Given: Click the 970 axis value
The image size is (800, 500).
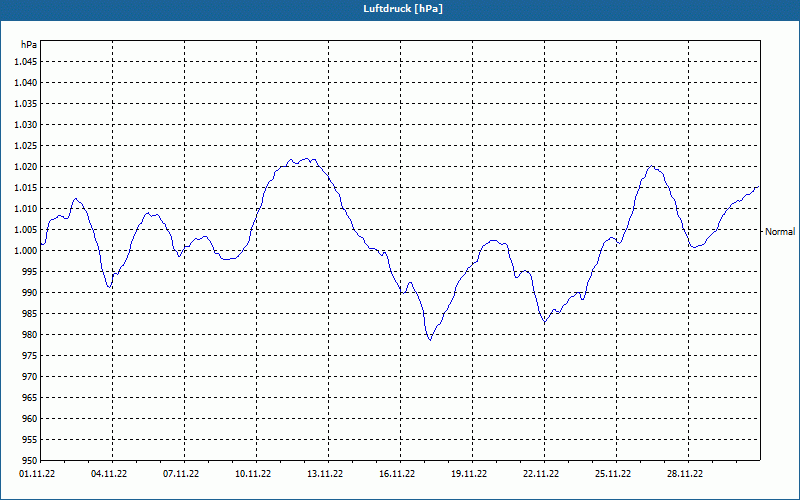Looking at the screenshot, I should [30, 377].
